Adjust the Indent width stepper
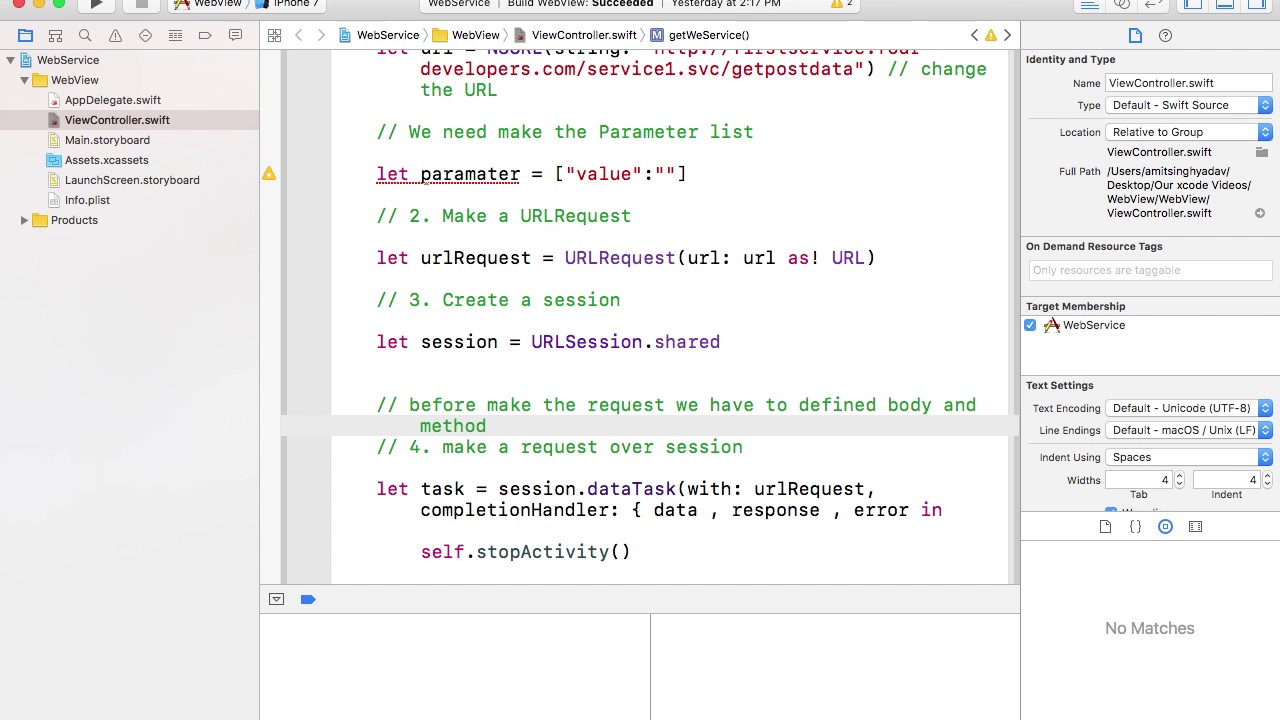This screenshot has width=1280, height=720. (x=1267, y=480)
